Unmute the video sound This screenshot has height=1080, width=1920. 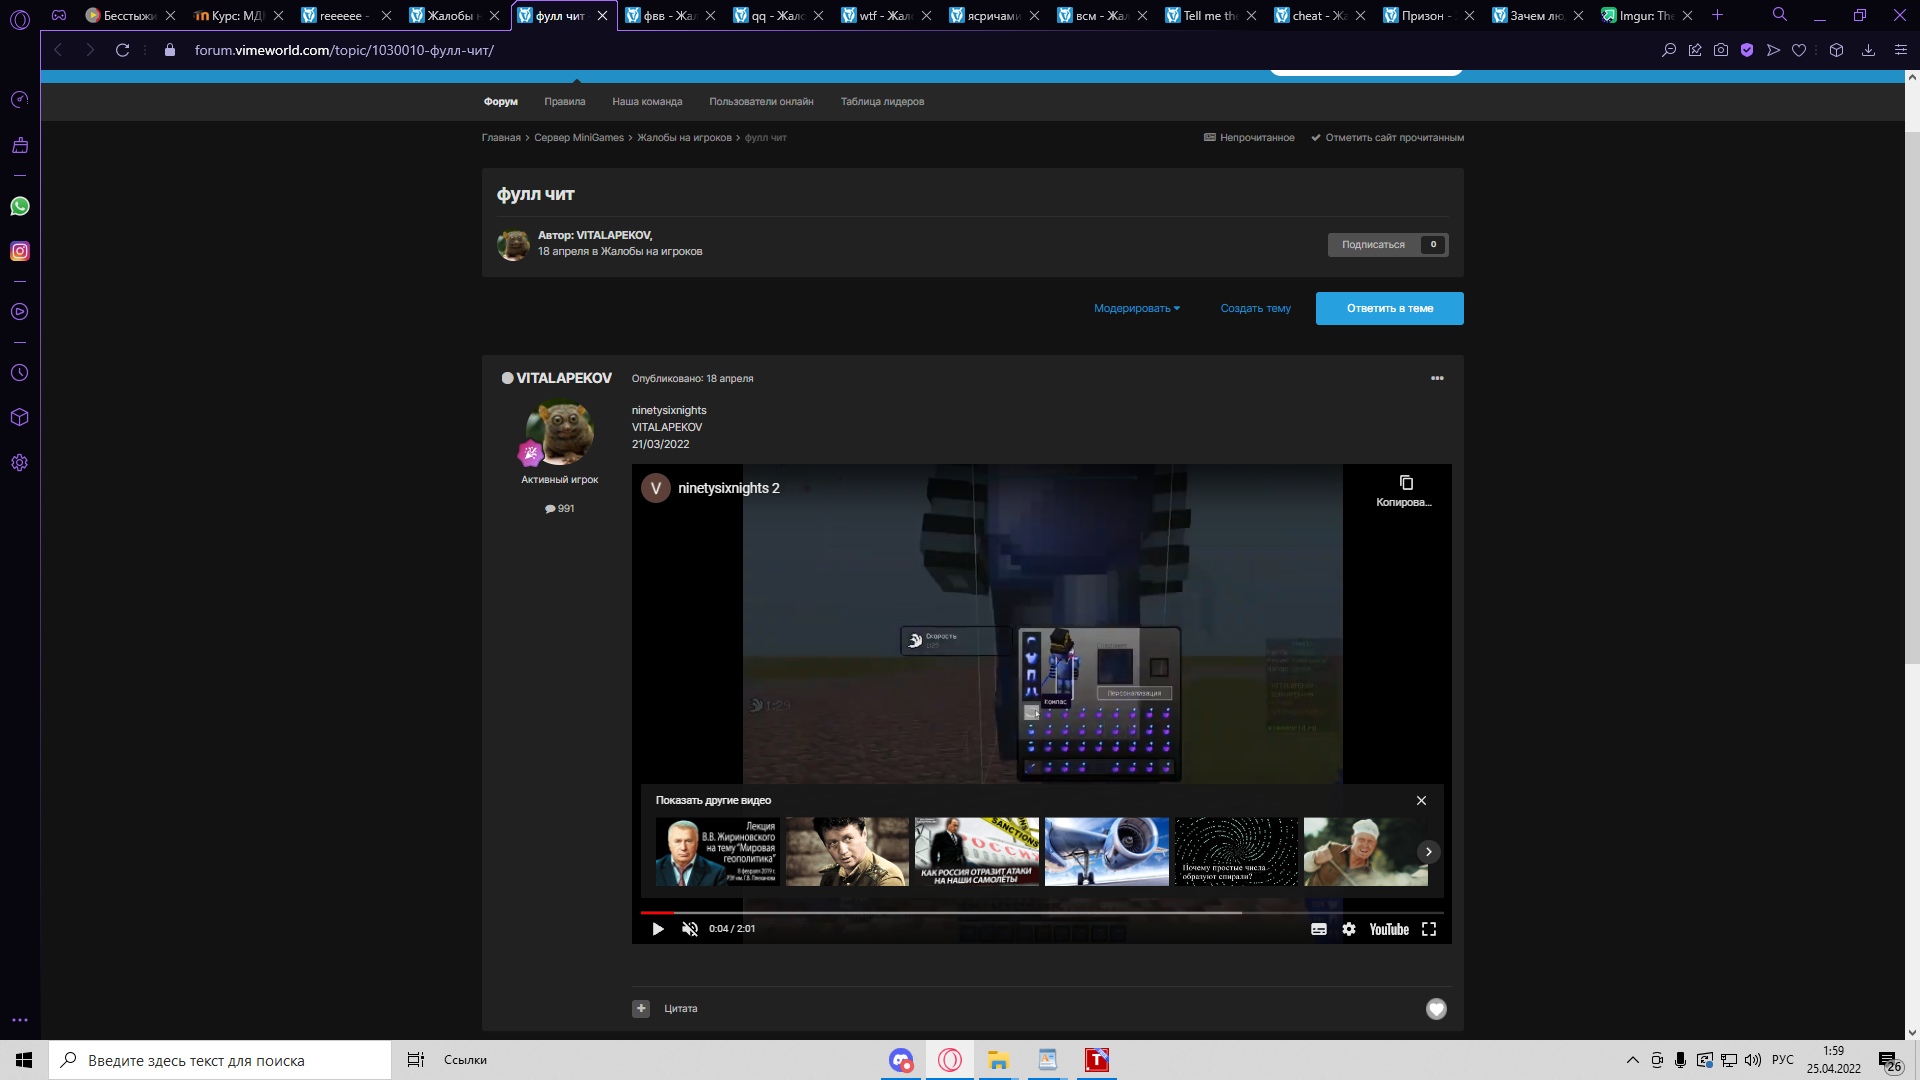pos(690,929)
